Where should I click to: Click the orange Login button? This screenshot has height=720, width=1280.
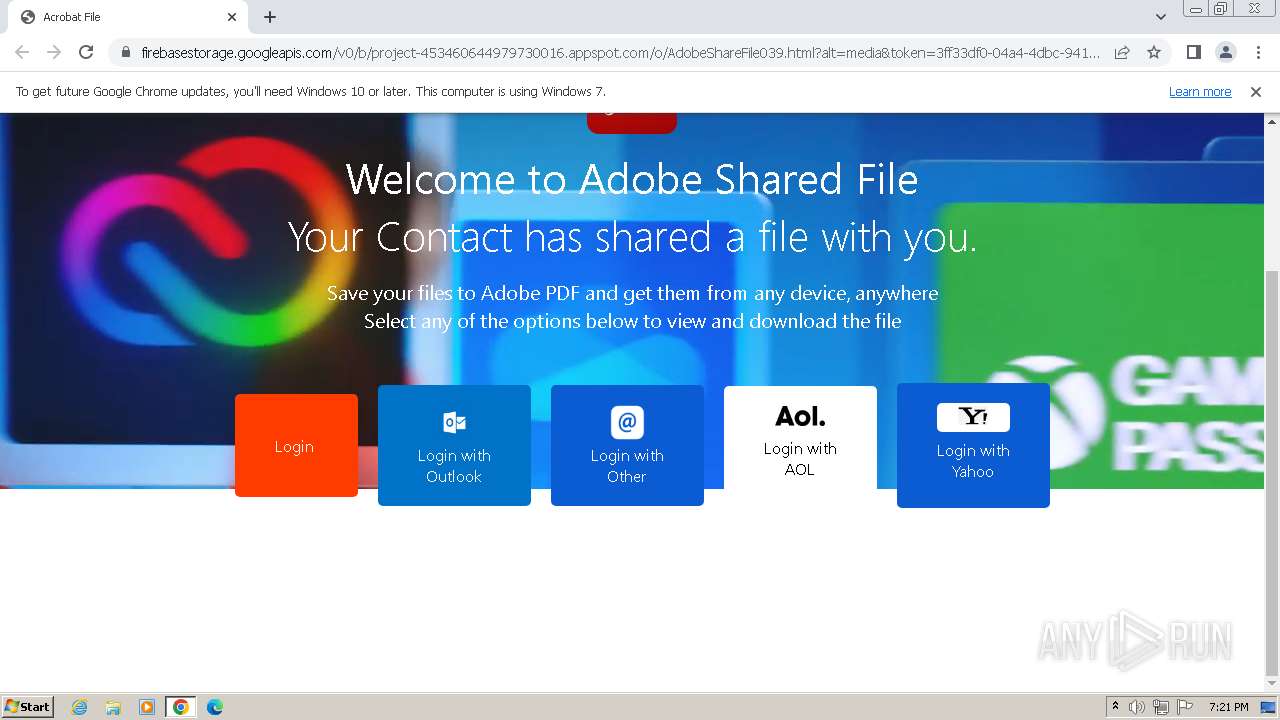click(296, 445)
